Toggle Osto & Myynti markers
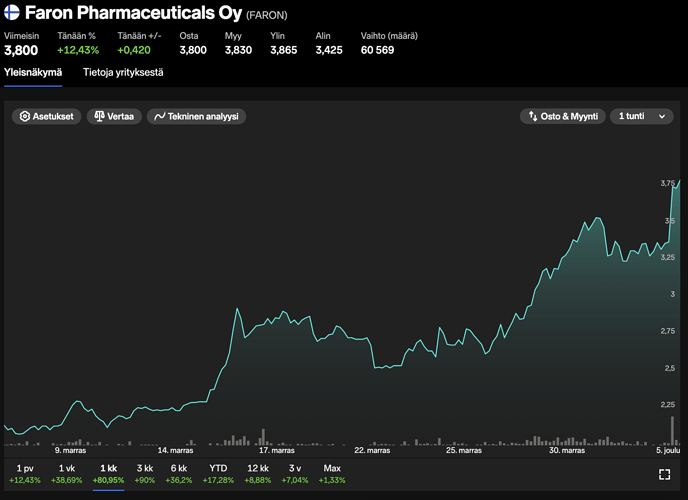The width and height of the screenshot is (688, 500). click(x=563, y=116)
